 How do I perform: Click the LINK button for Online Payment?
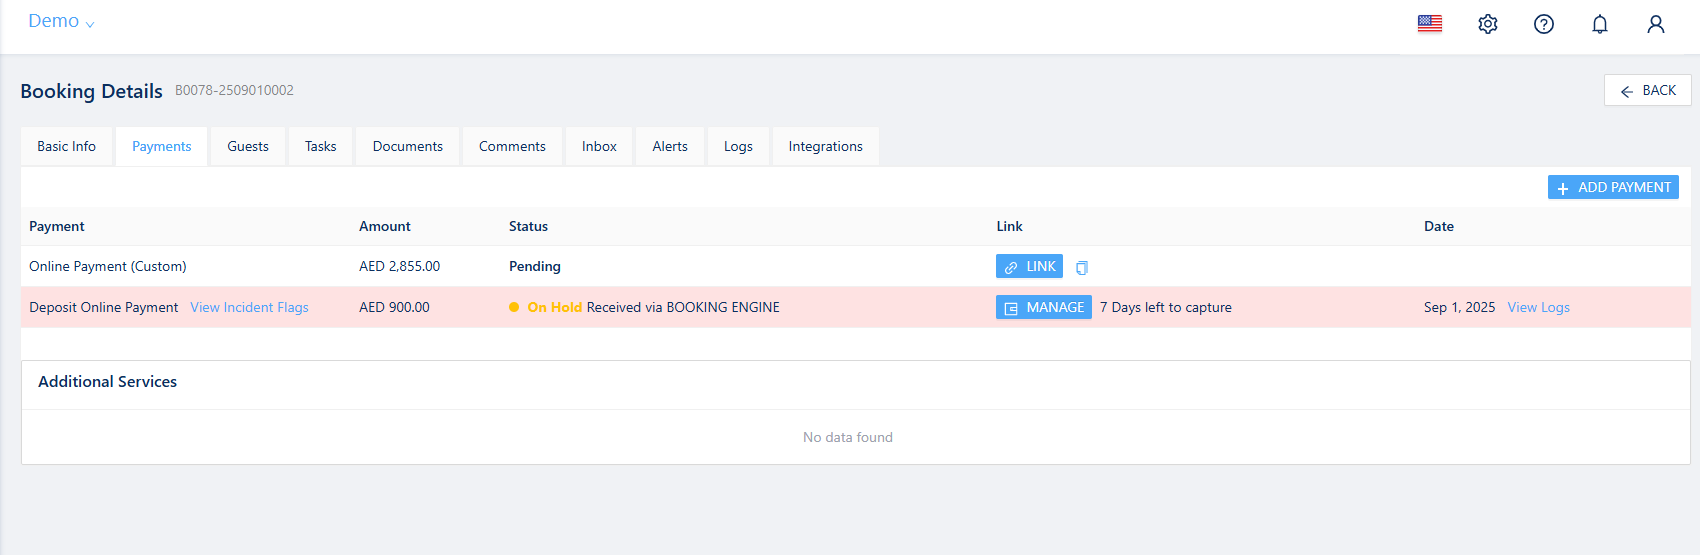point(1029,267)
